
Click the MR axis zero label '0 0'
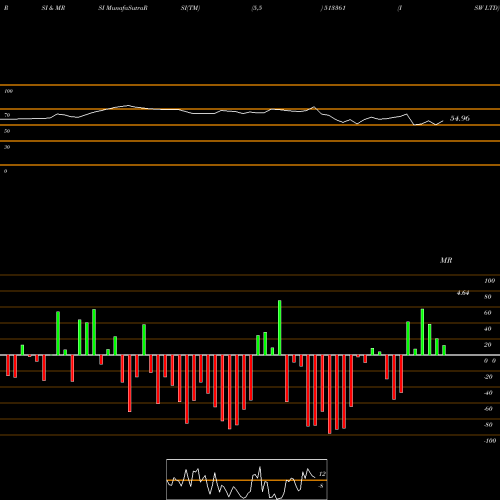pos(490,361)
